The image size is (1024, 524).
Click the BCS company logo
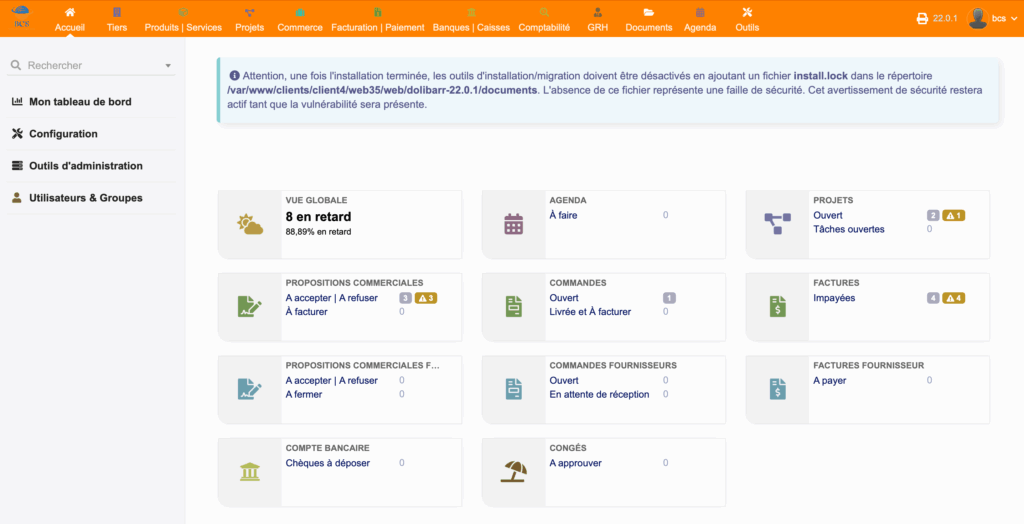pos(20,16)
